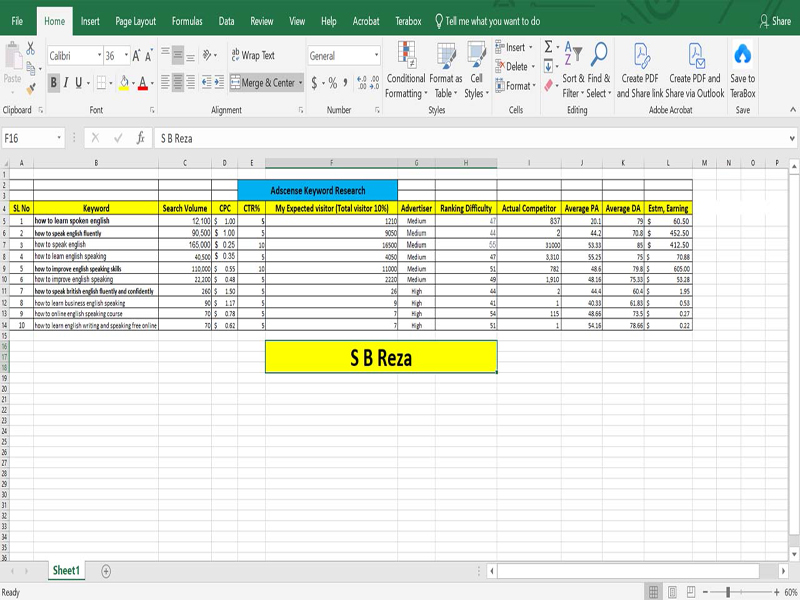Expand the Calibri font name dropdown
800x600 pixels.
[99, 56]
